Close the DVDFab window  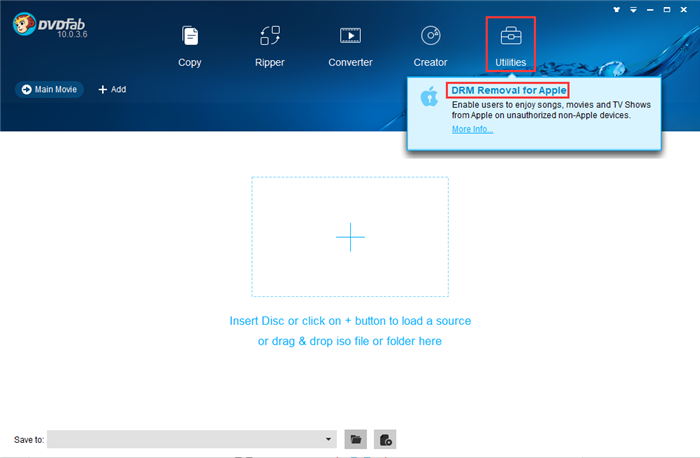pyautogui.click(x=683, y=9)
